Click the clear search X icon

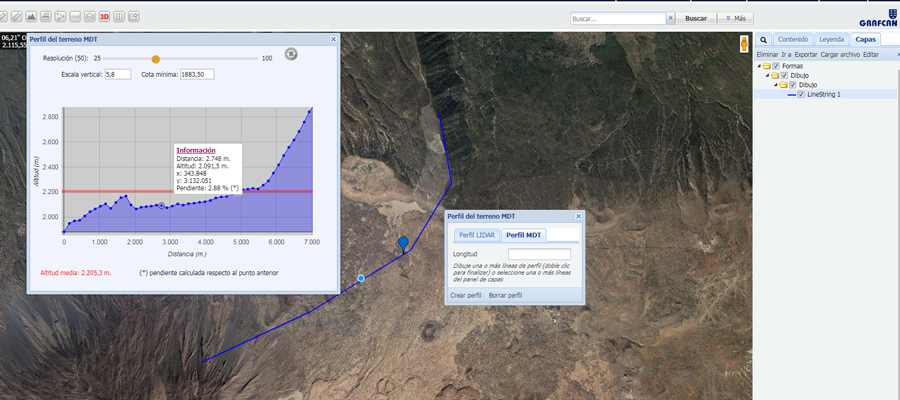tap(670, 18)
